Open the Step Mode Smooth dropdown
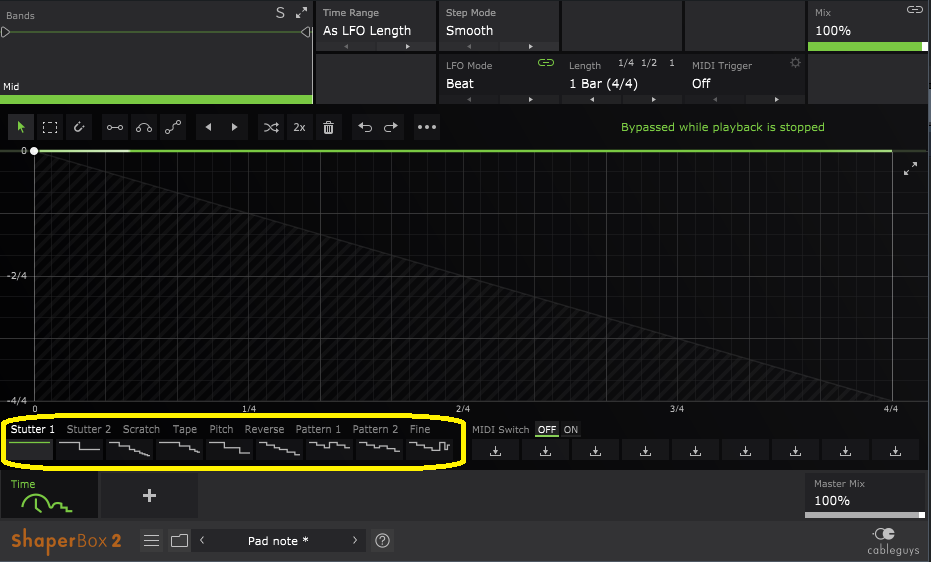This screenshot has height=562, width=931. (x=469, y=31)
